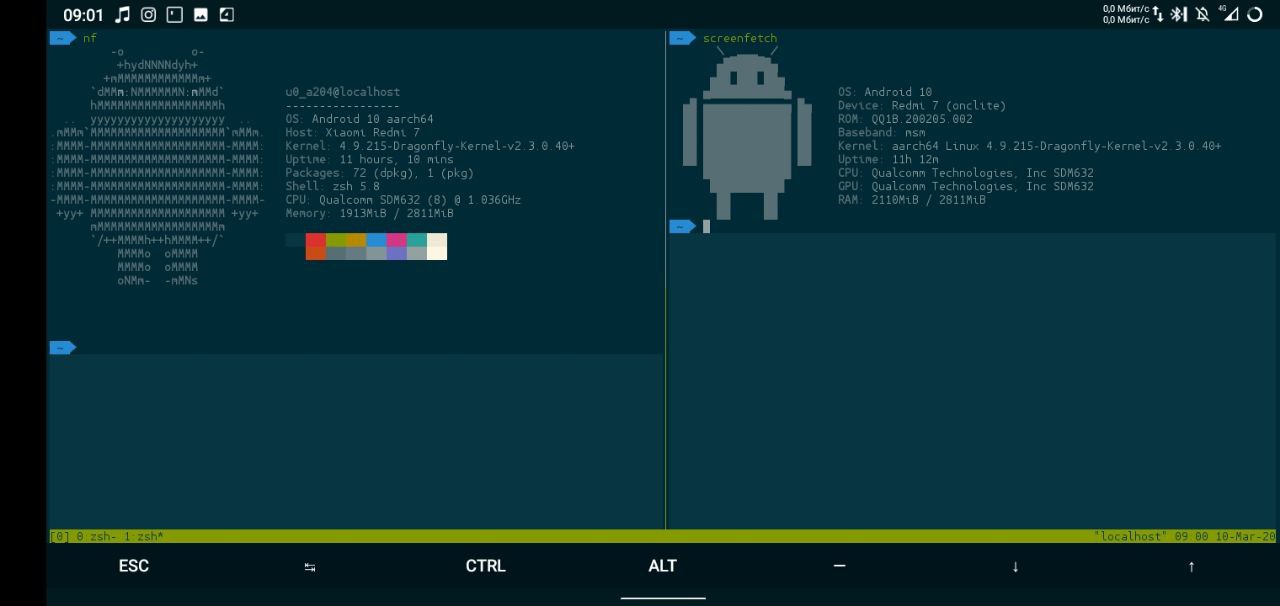Tap the gallery image notification icon
The height and width of the screenshot is (606, 1280).
[x=201, y=14]
